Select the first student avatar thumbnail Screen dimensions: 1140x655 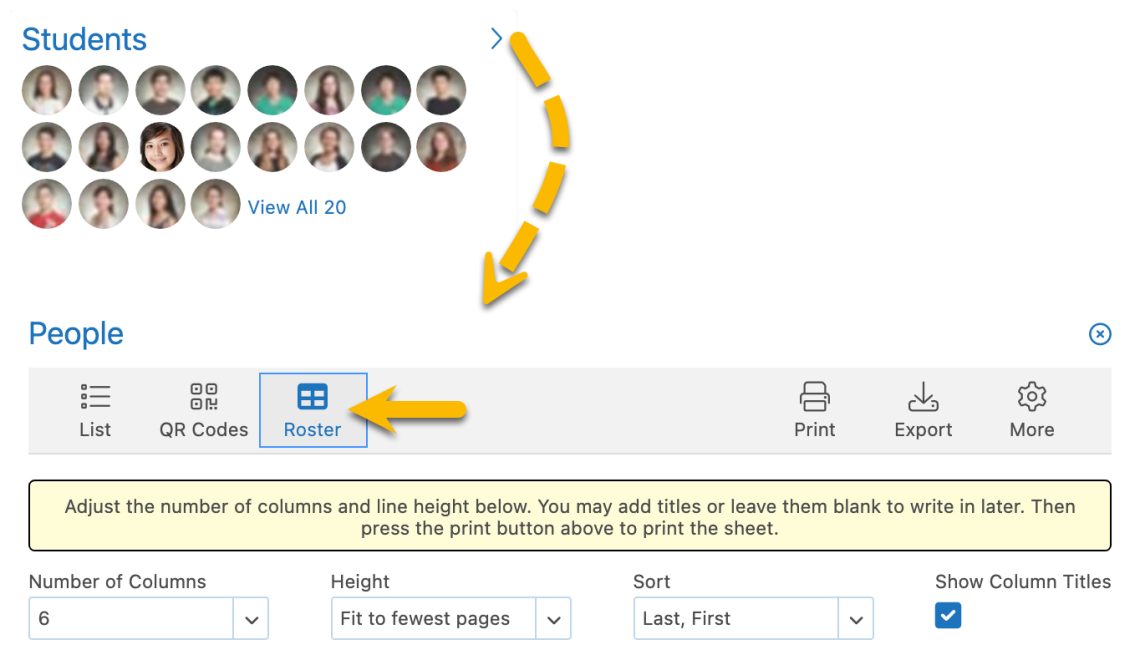pyautogui.click(x=47, y=90)
